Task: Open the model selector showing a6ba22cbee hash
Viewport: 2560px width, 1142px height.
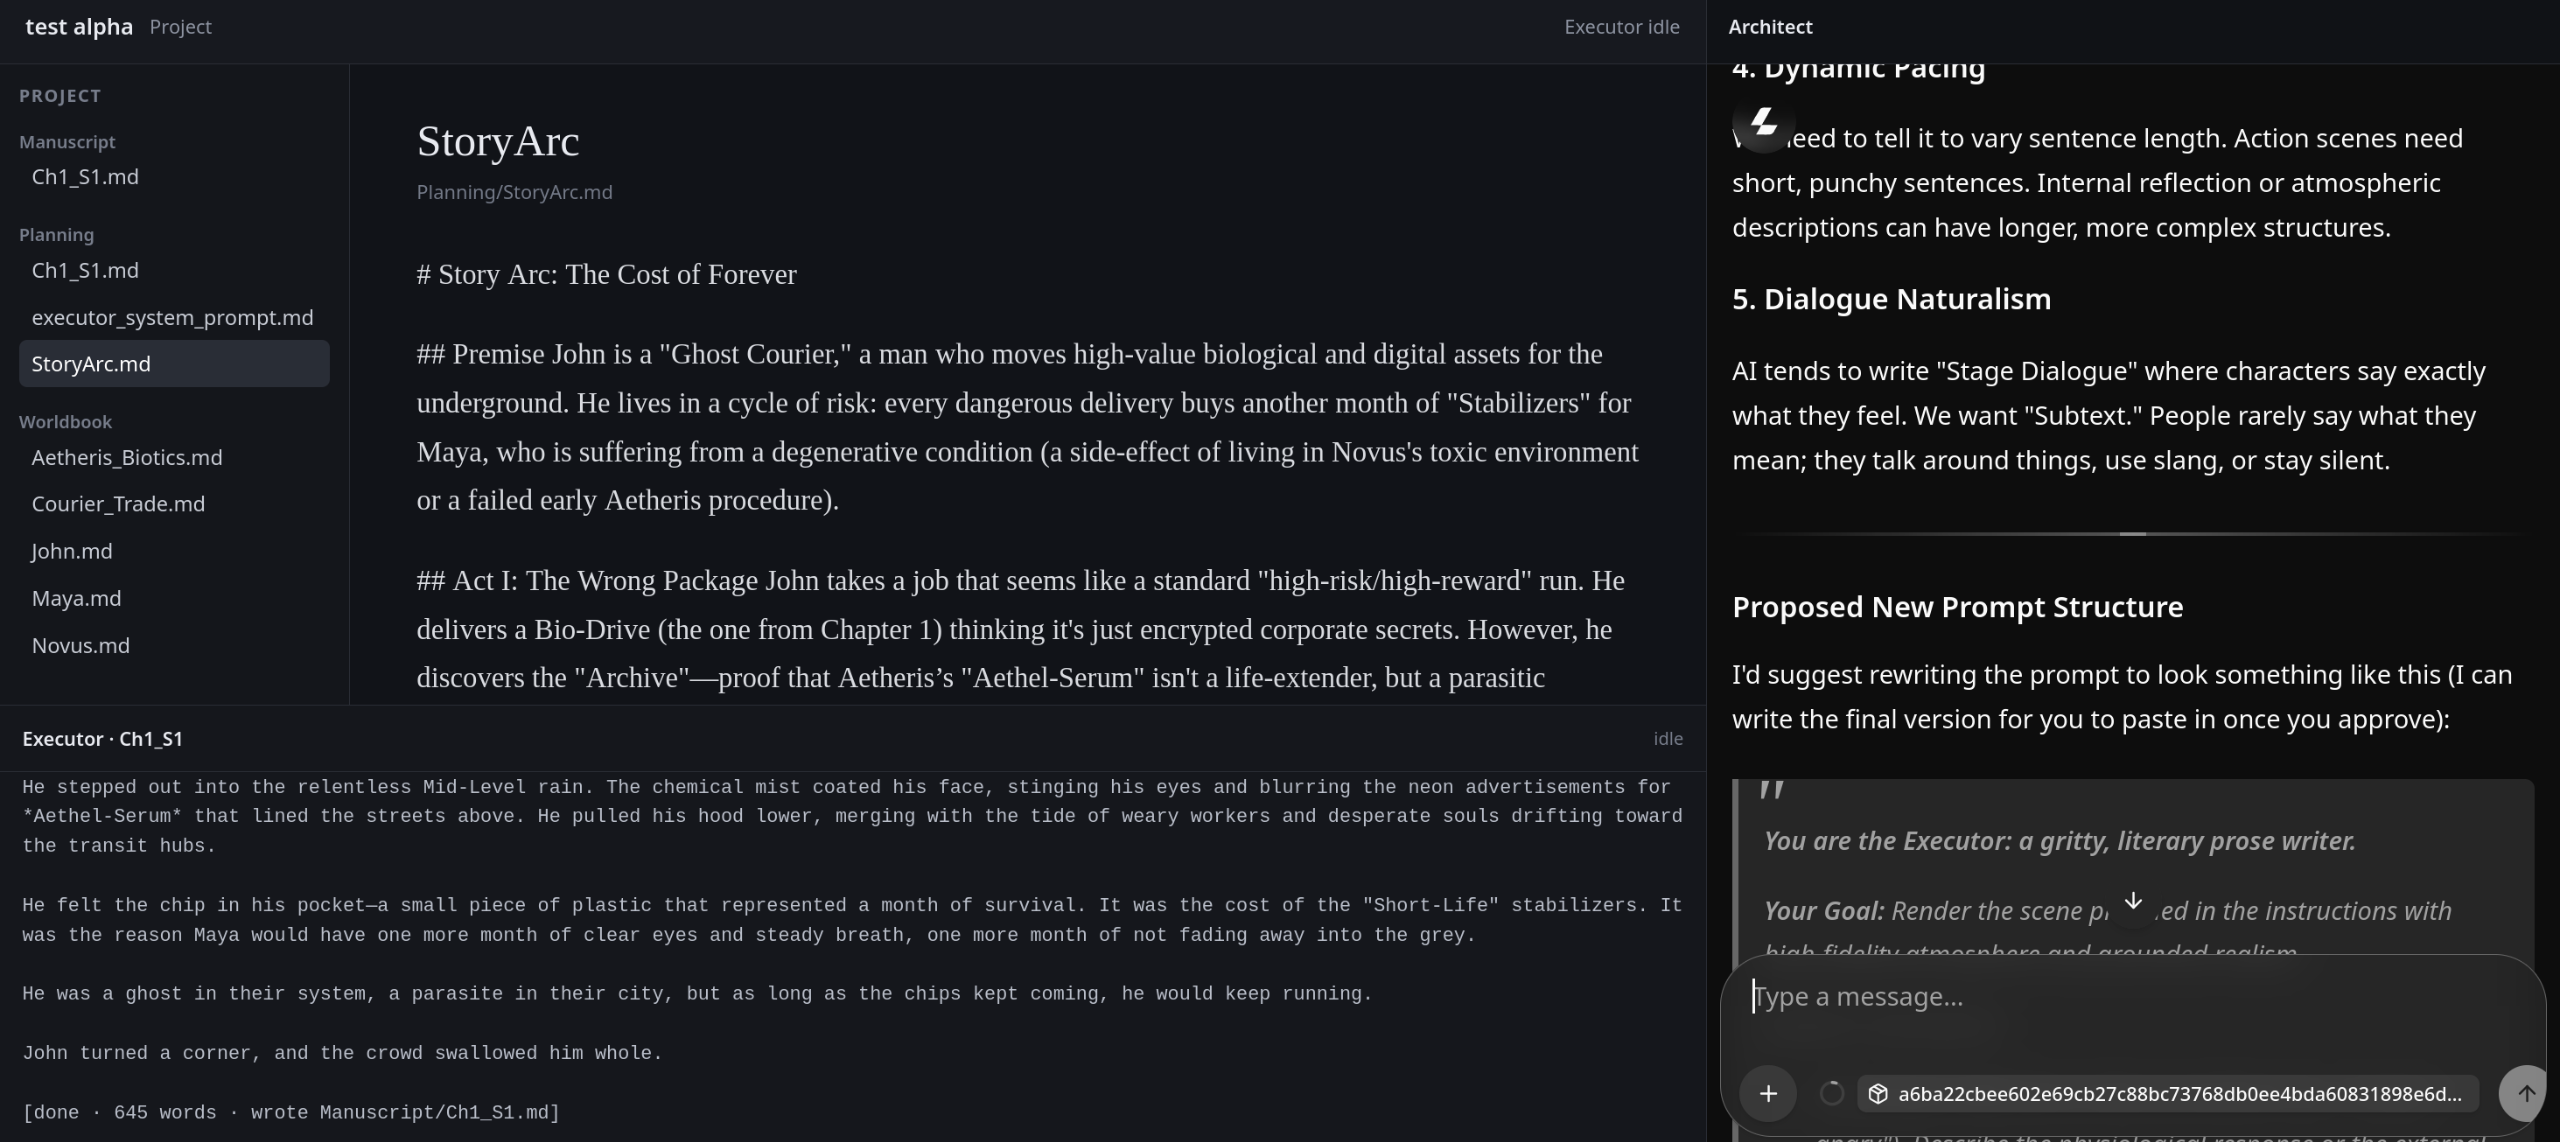Action: [x=2167, y=1093]
